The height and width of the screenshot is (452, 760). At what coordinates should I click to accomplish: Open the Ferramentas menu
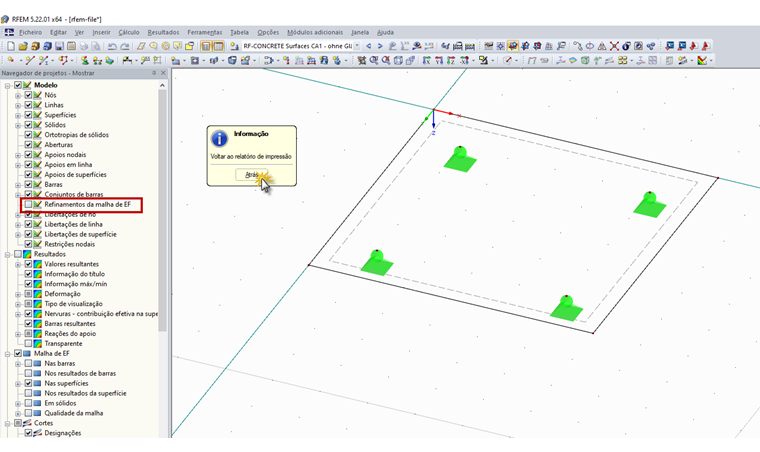pyautogui.click(x=205, y=32)
